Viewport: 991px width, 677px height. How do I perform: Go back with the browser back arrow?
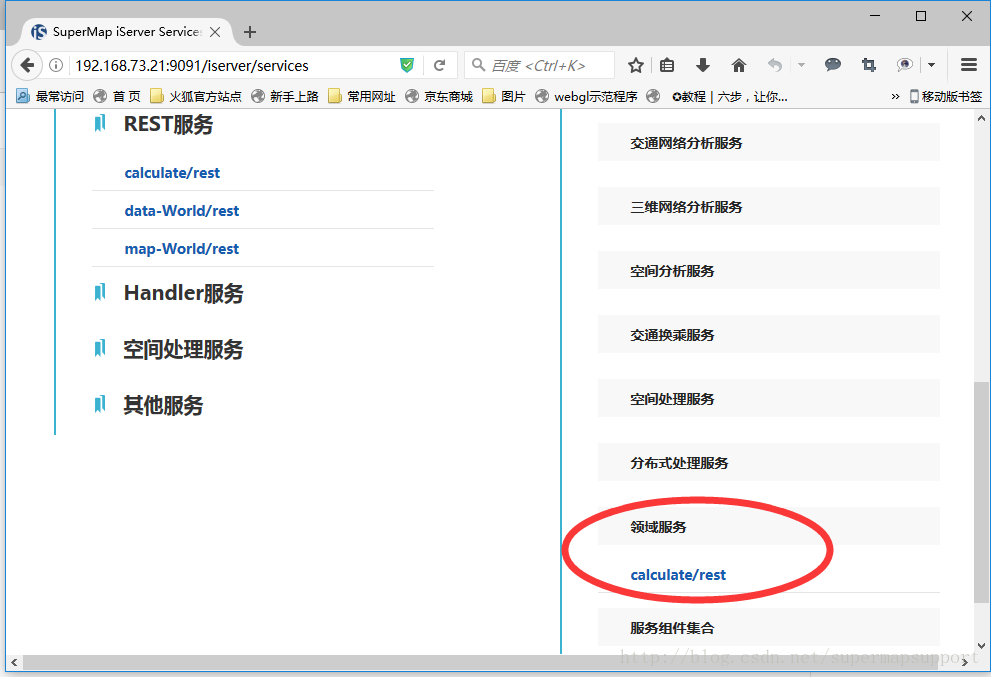coord(27,65)
